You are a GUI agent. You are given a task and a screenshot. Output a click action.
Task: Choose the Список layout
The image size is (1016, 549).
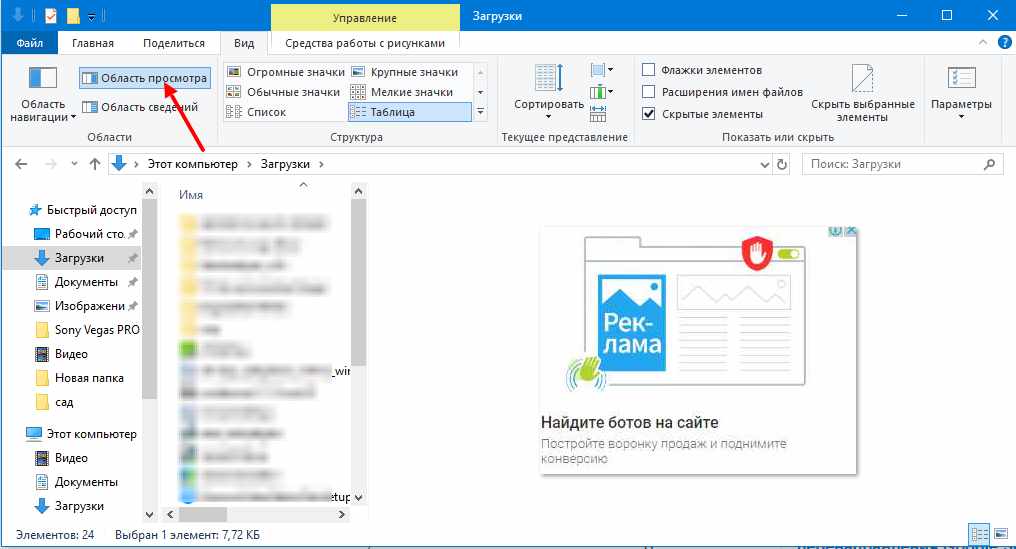(x=256, y=112)
